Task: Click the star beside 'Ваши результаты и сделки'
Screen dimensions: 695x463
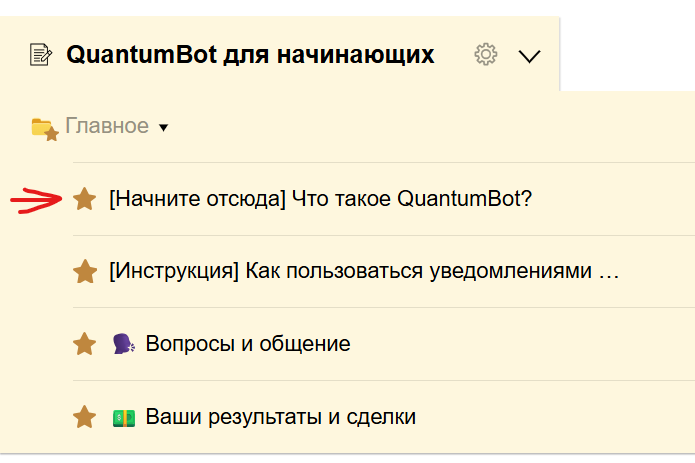Action: pyautogui.click(x=85, y=416)
